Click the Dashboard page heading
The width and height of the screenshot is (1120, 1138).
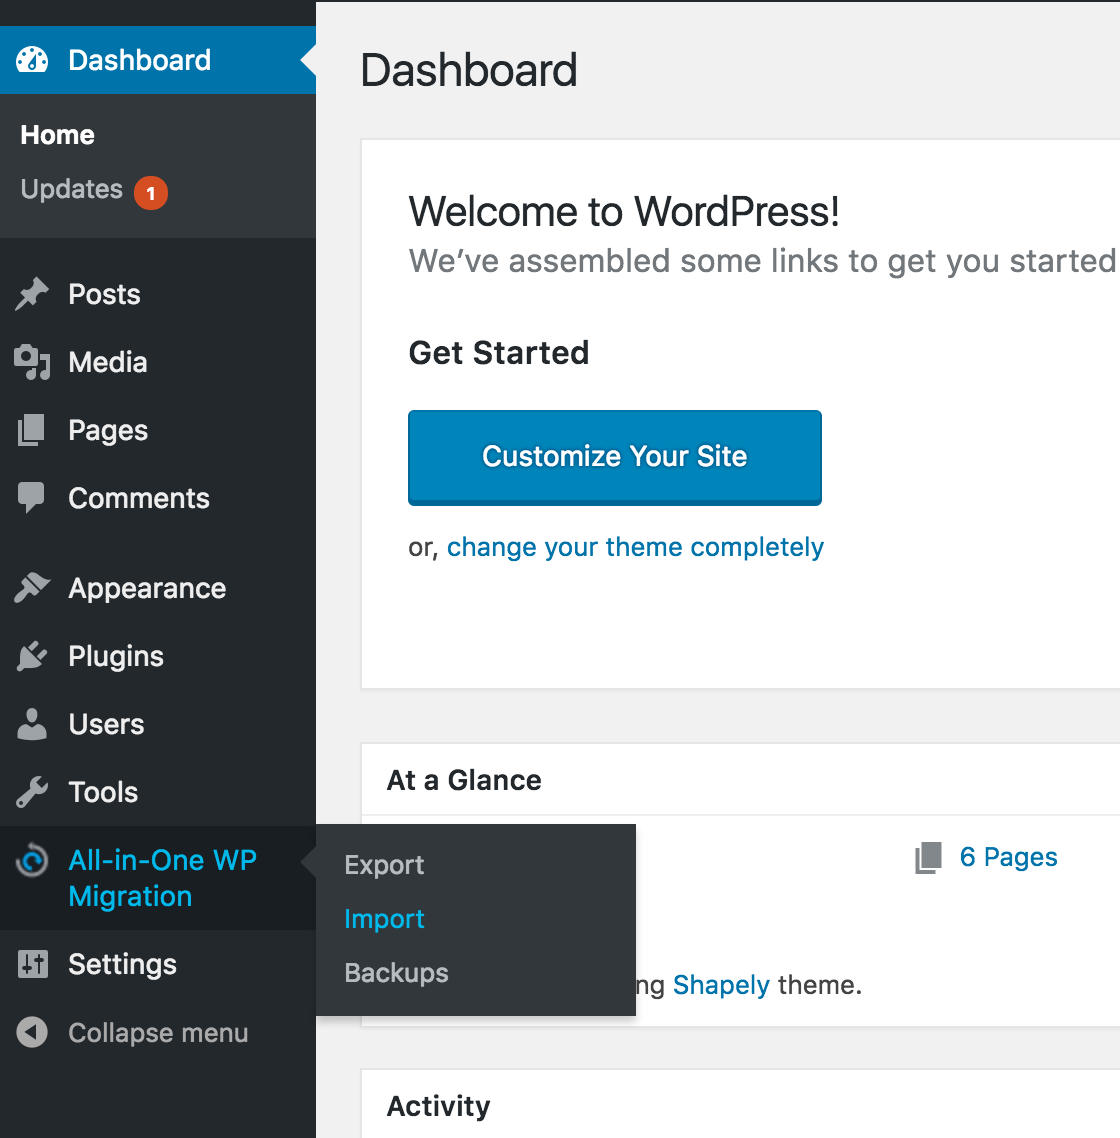coord(469,70)
